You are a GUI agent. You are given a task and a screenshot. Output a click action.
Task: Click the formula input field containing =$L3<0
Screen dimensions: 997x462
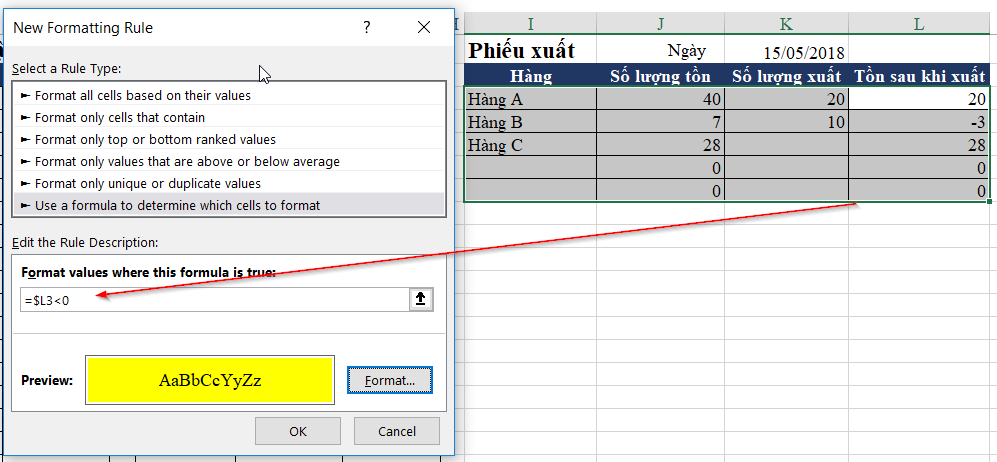tap(215, 300)
